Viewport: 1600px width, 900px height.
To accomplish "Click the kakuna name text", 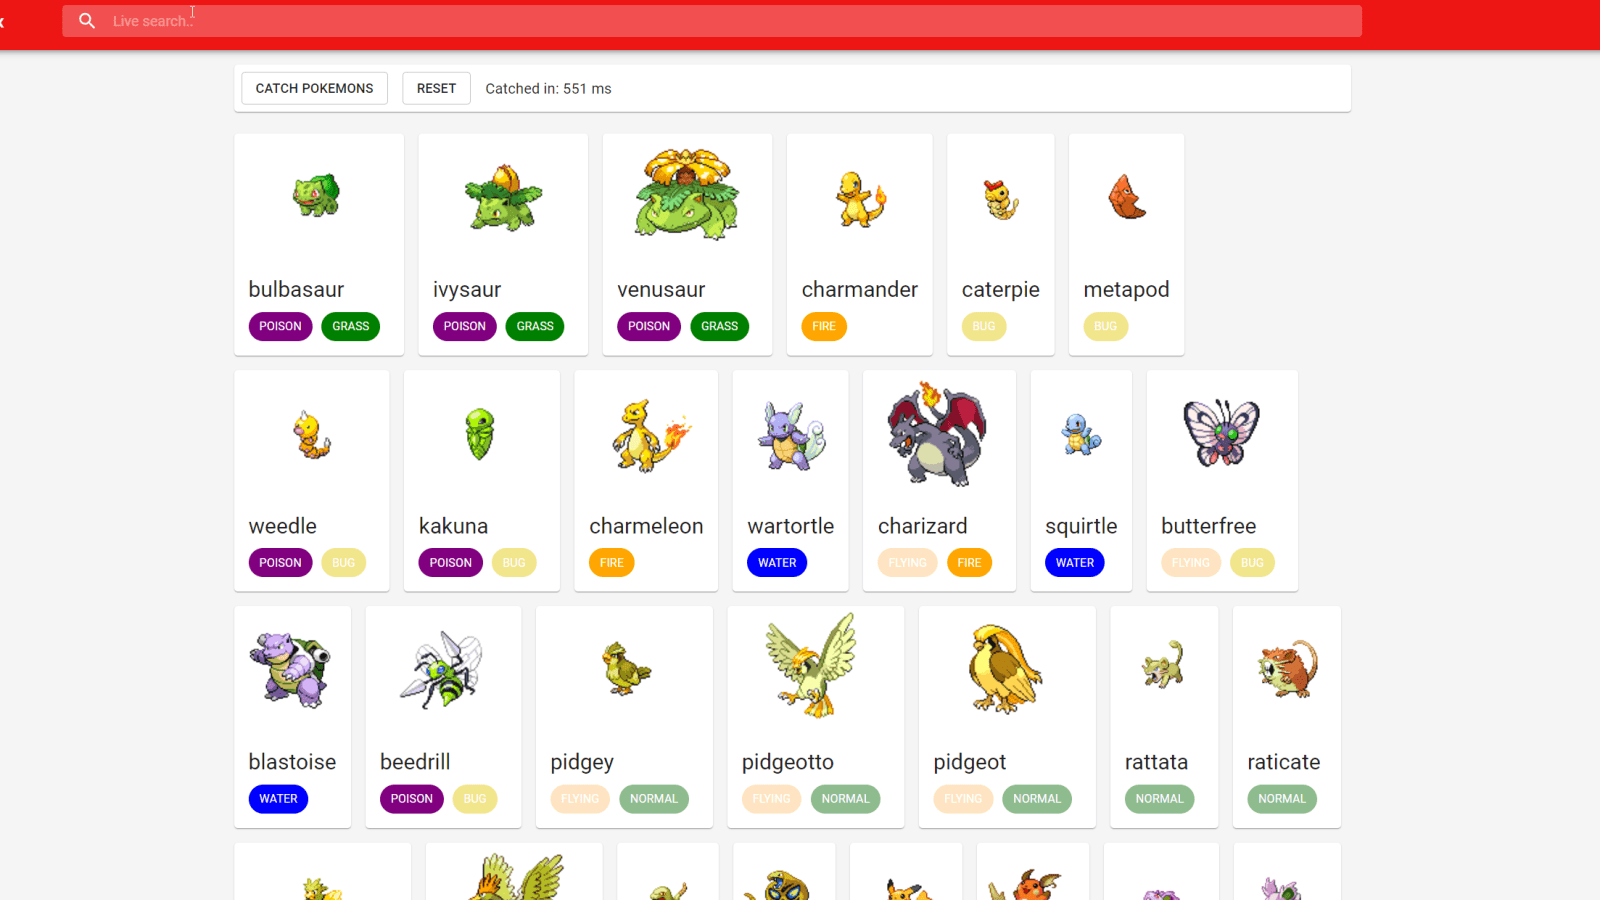I will click(x=453, y=526).
